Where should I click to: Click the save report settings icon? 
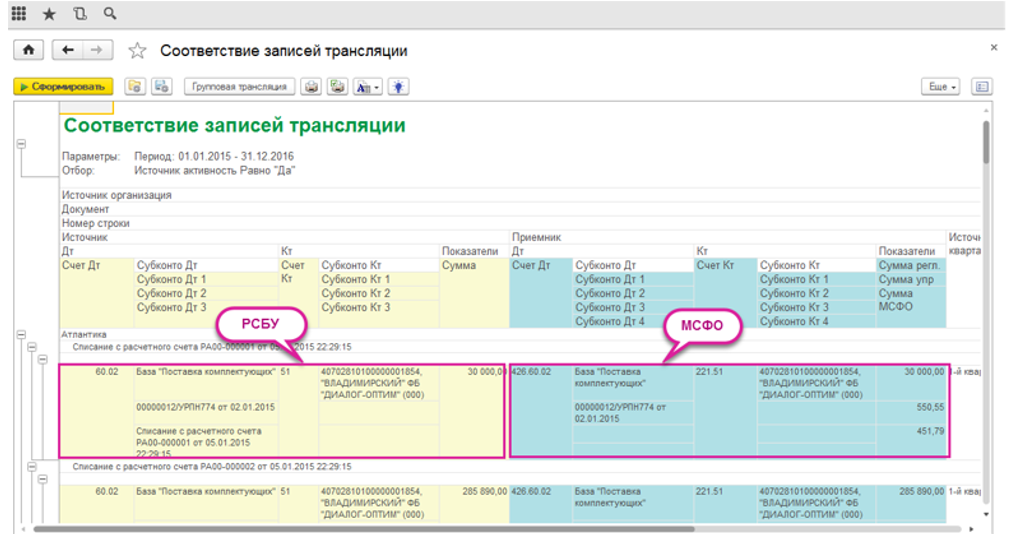pyautogui.click(x=161, y=87)
